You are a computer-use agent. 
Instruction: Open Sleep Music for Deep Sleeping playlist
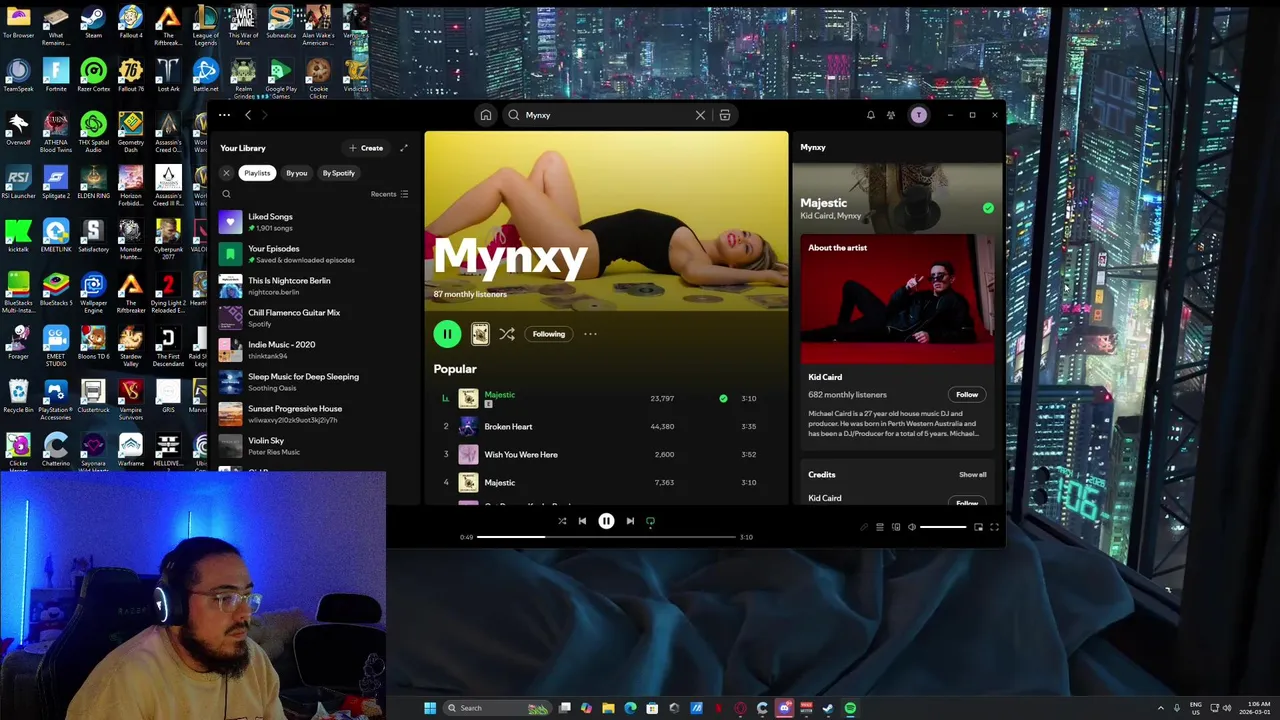click(314, 382)
